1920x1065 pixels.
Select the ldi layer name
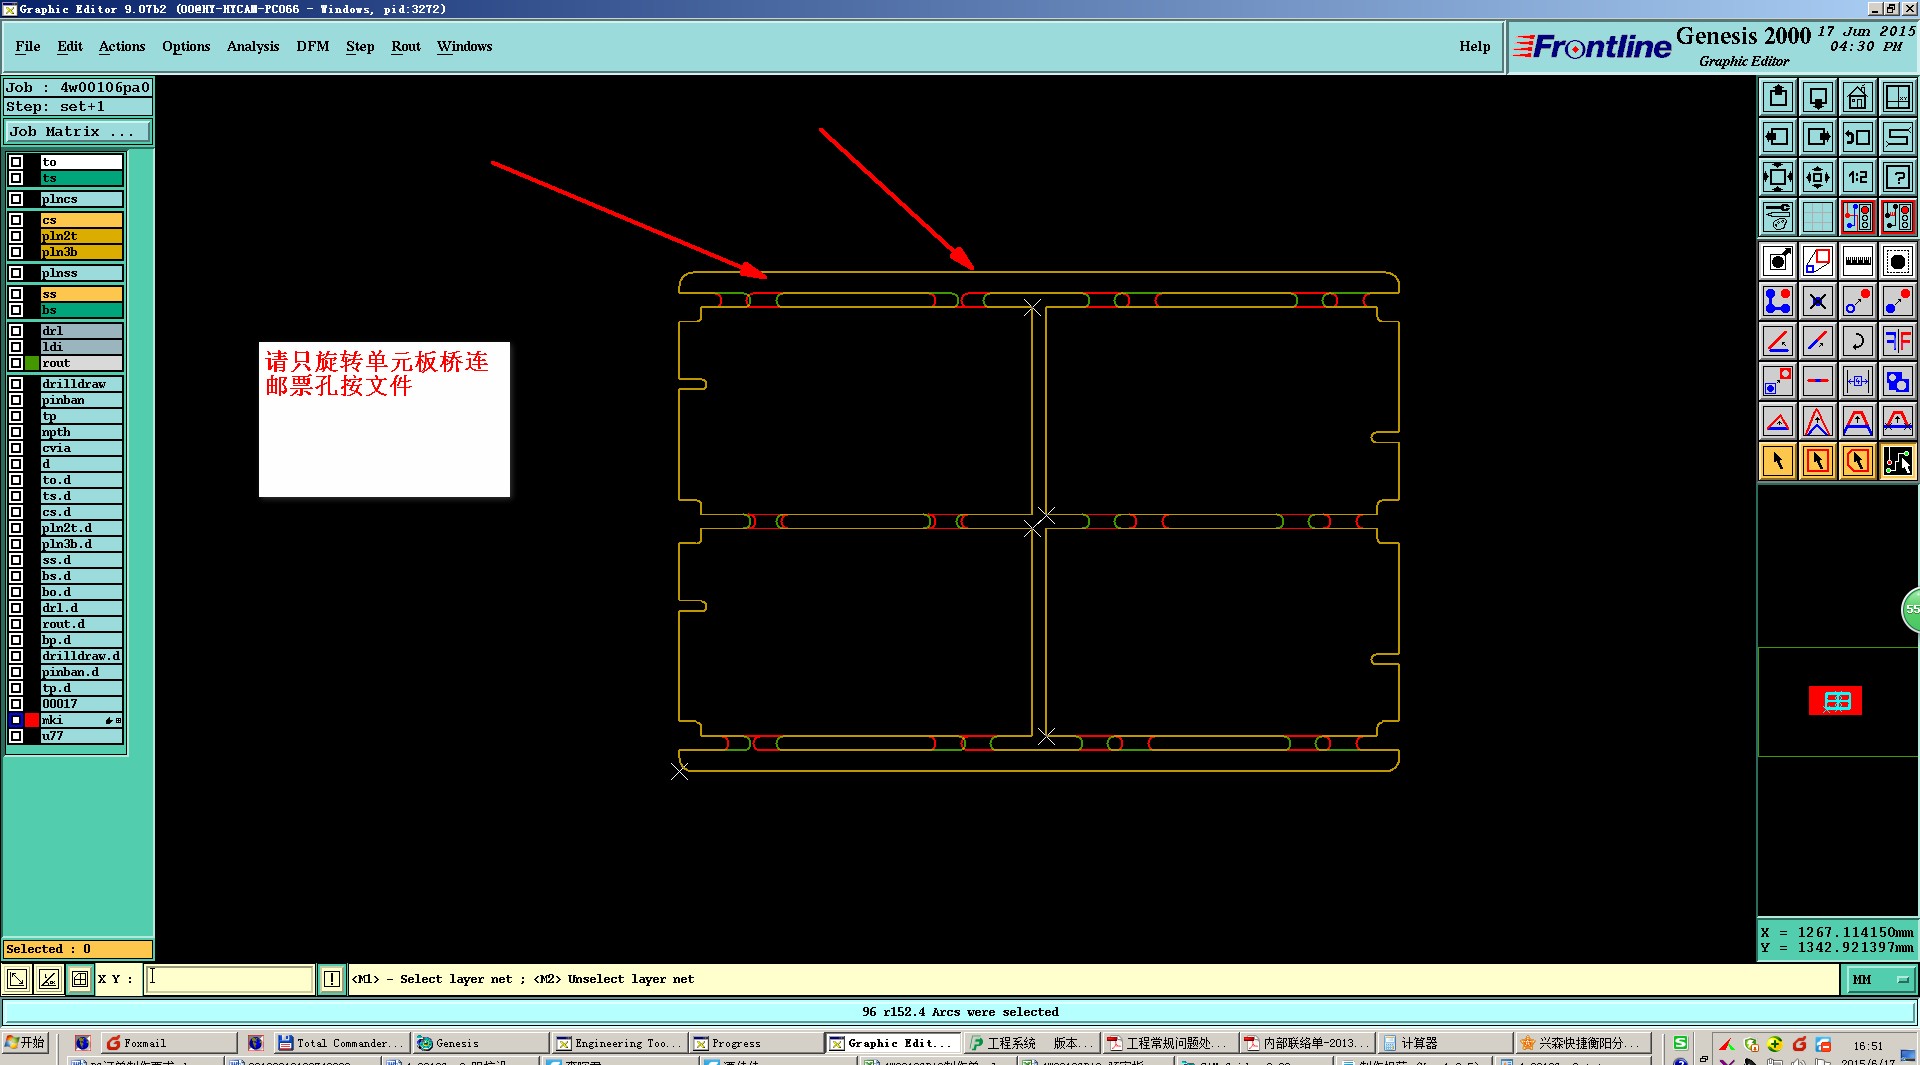tap(81, 347)
